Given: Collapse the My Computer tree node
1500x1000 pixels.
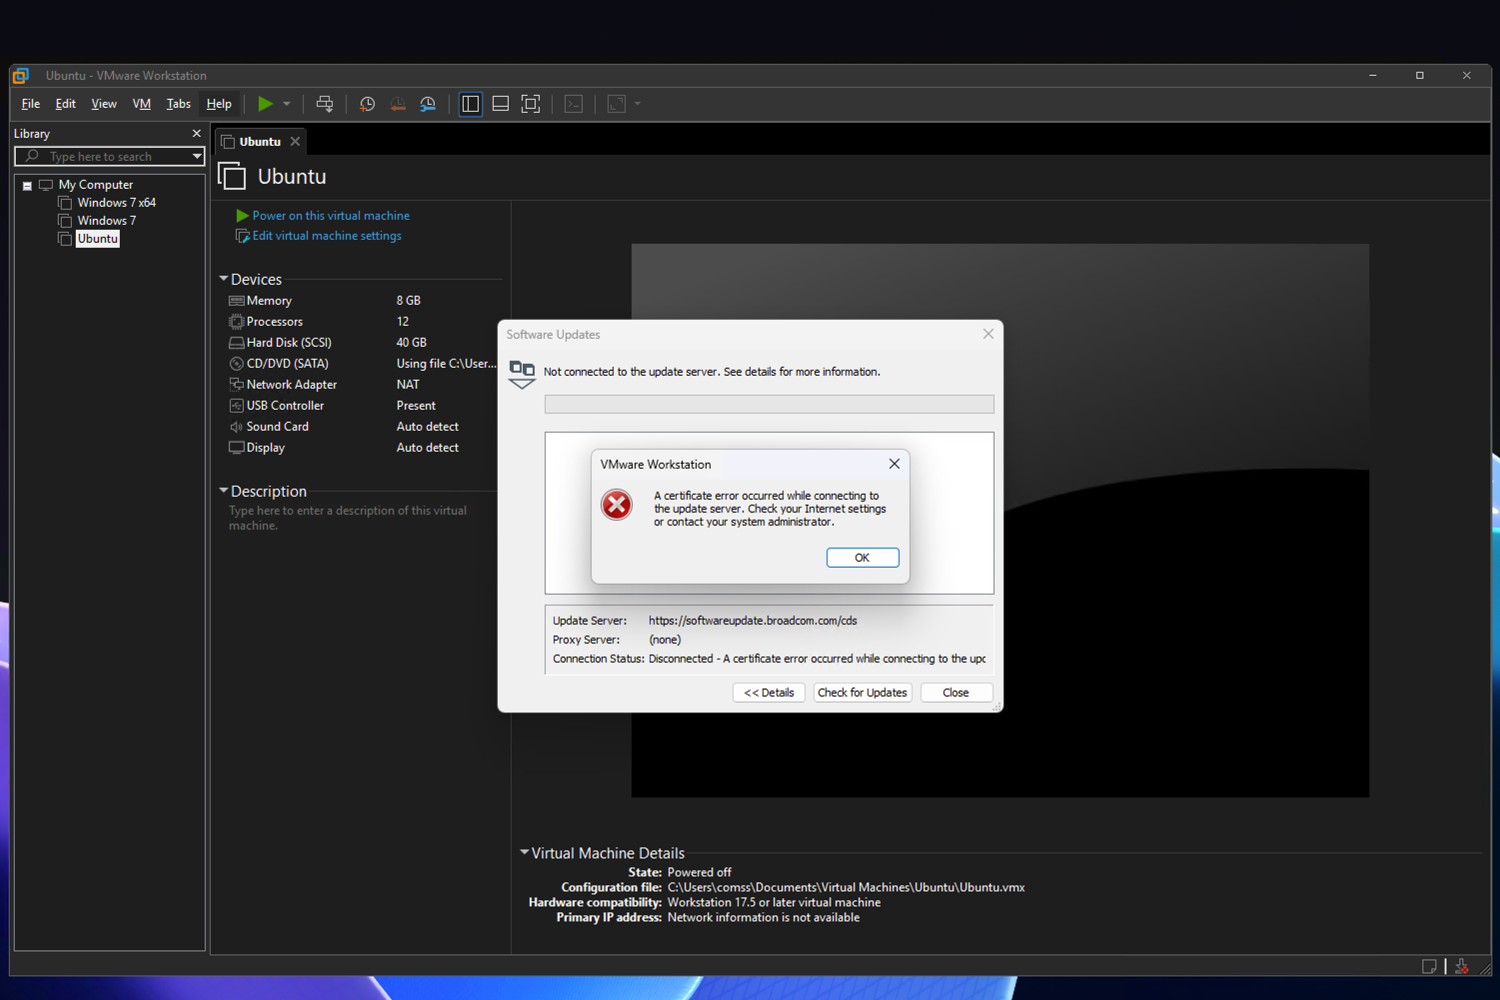Looking at the screenshot, I should click(x=27, y=186).
